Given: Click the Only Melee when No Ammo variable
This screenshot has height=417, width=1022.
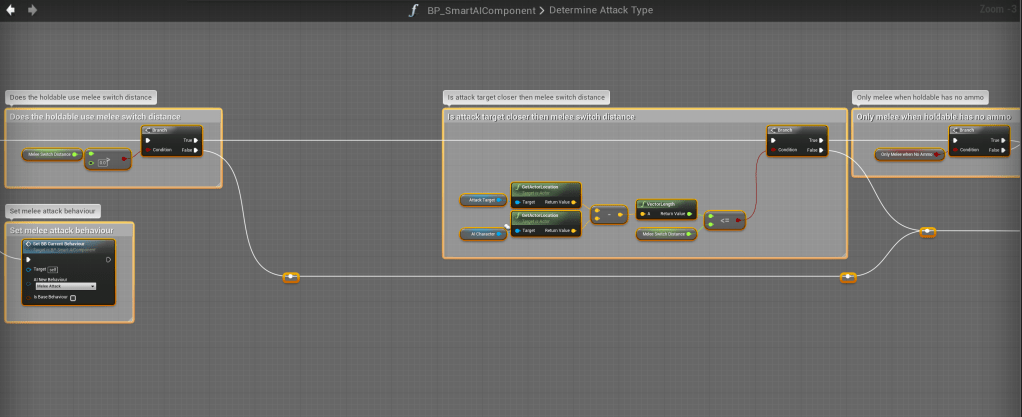Looking at the screenshot, I should pos(908,154).
